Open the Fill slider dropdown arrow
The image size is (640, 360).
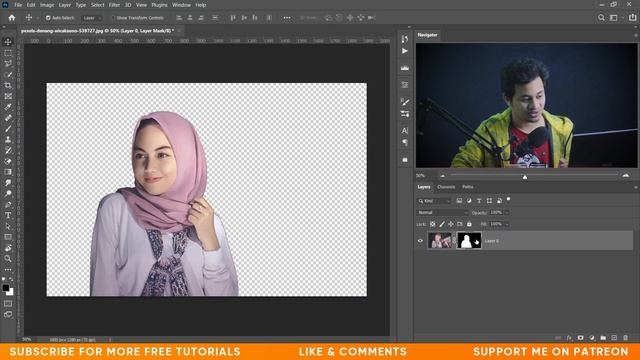point(507,224)
